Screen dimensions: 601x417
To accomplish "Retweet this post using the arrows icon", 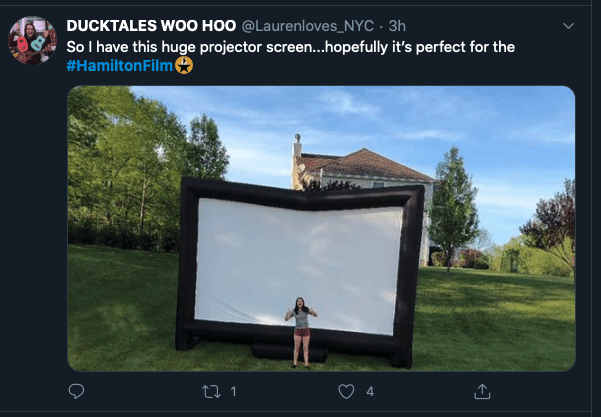I will [211, 392].
